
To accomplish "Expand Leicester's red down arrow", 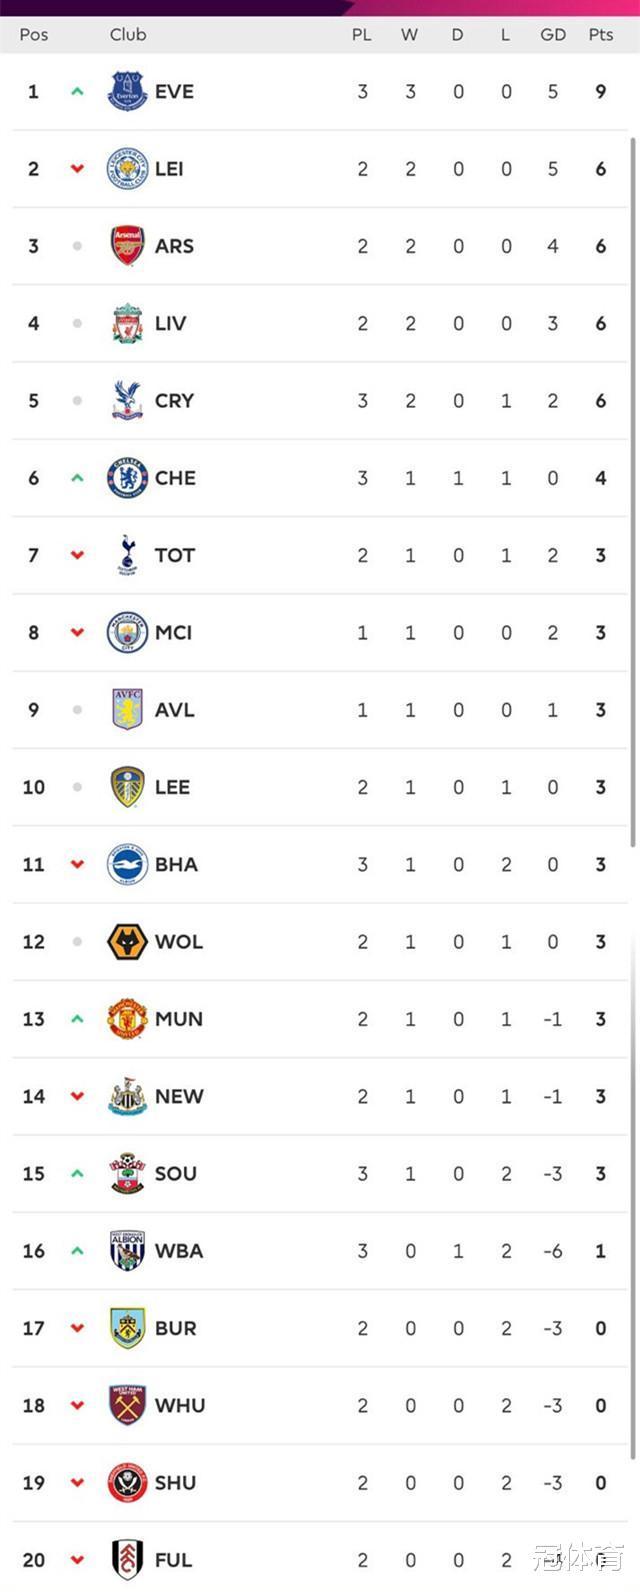I will pos(77,169).
